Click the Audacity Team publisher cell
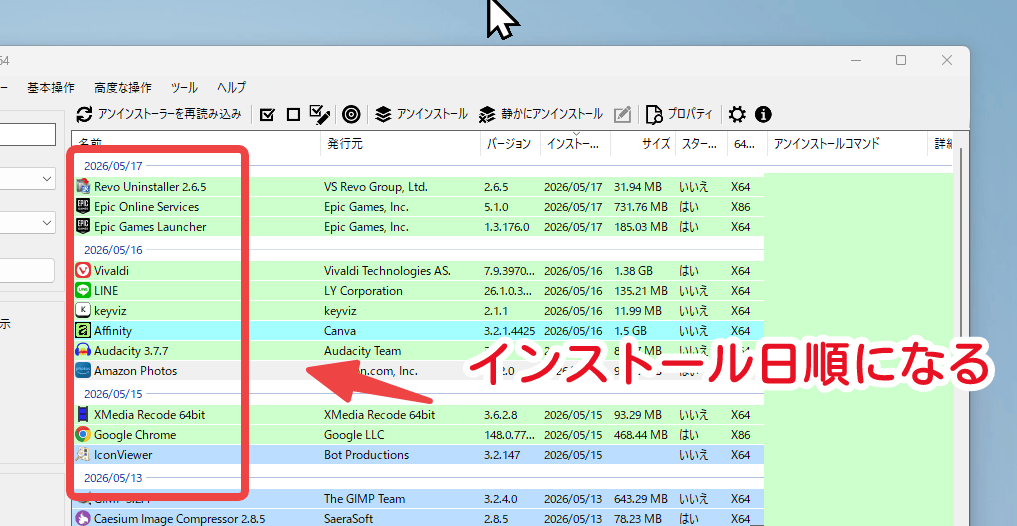This screenshot has height=526, width=1017. tap(363, 351)
